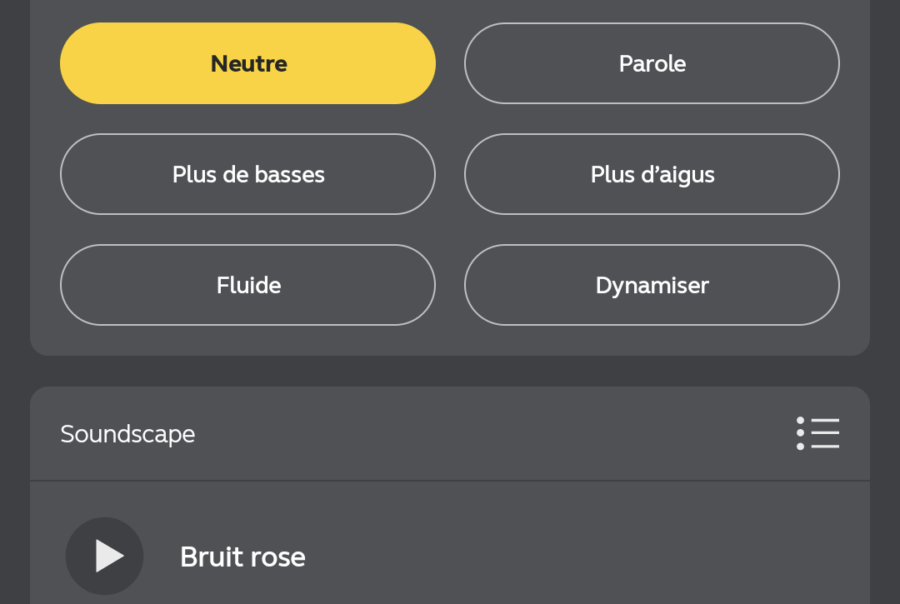Open the Soundscape list icon
The width and height of the screenshot is (900, 604).
click(x=818, y=433)
